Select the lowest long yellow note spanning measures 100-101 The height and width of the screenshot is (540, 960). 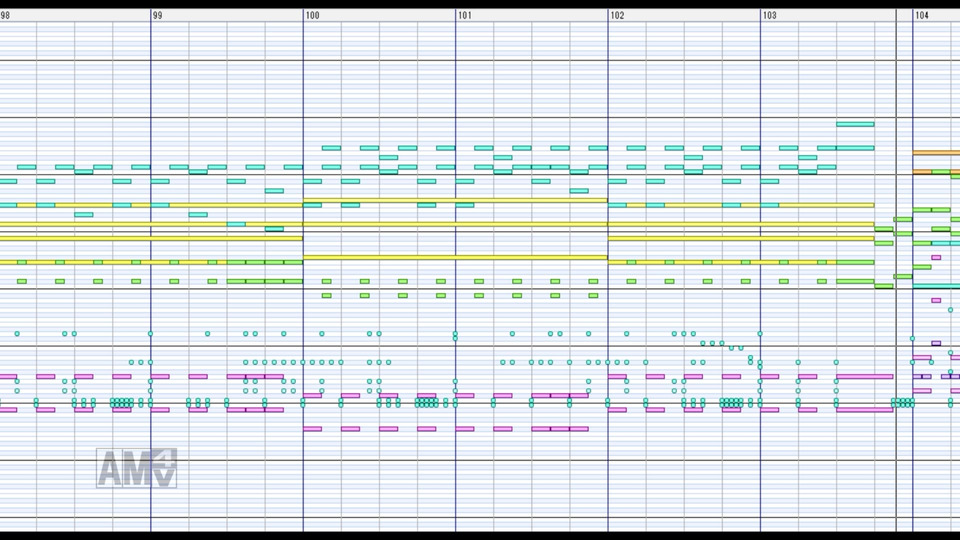pyautogui.click(x=455, y=257)
